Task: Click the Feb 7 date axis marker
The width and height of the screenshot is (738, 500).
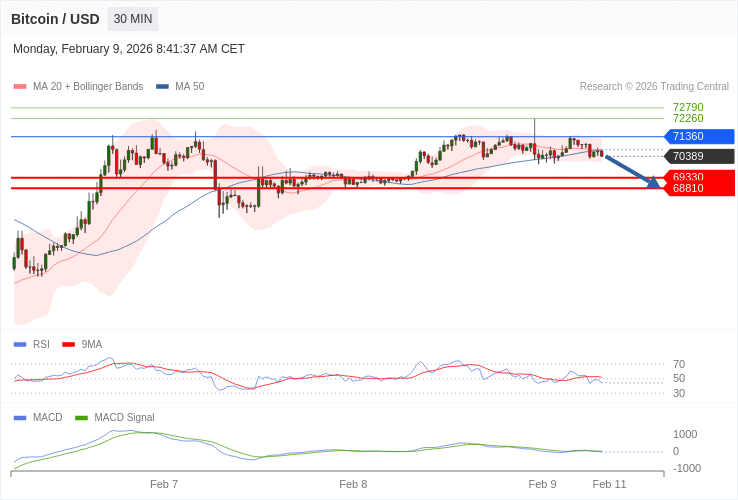Action: click(x=164, y=484)
